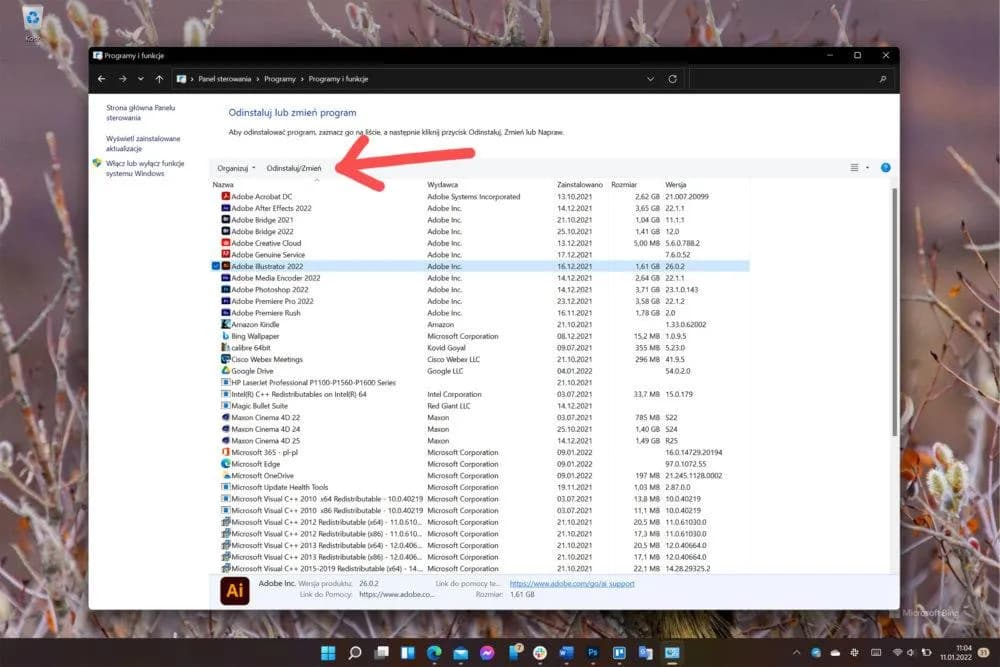Expand the Organizuj dropdown menu
Screen dimensions: 1000x667
click(235, 167)
